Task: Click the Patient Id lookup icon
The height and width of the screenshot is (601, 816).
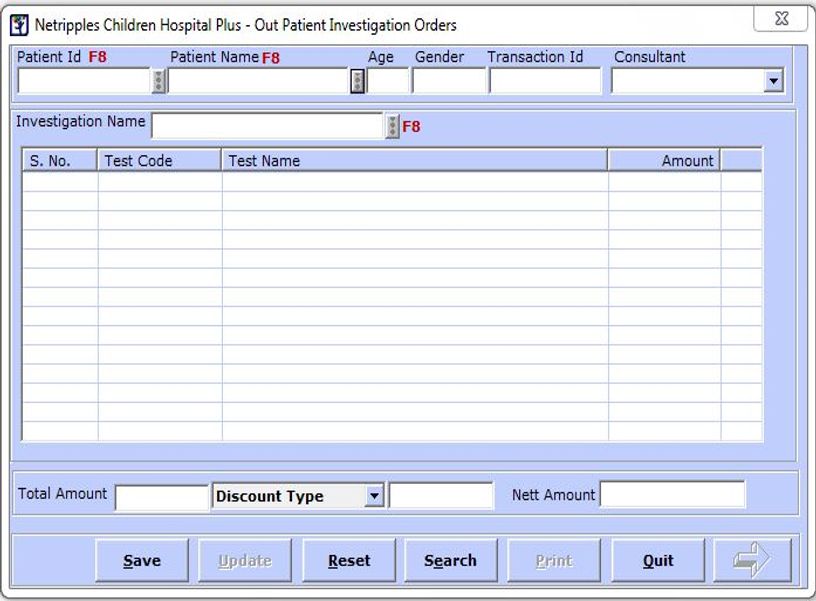Action: pos(159,81)
